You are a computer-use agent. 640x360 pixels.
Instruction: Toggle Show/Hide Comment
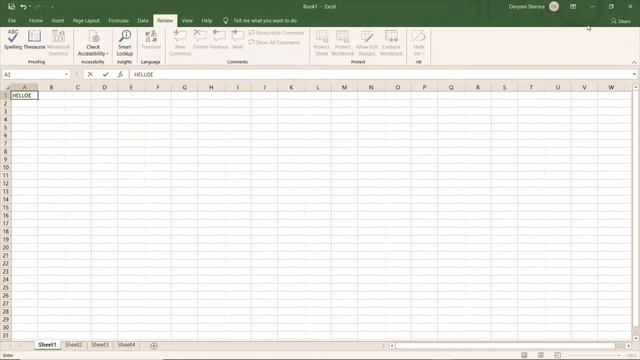[x=276, y=33]
